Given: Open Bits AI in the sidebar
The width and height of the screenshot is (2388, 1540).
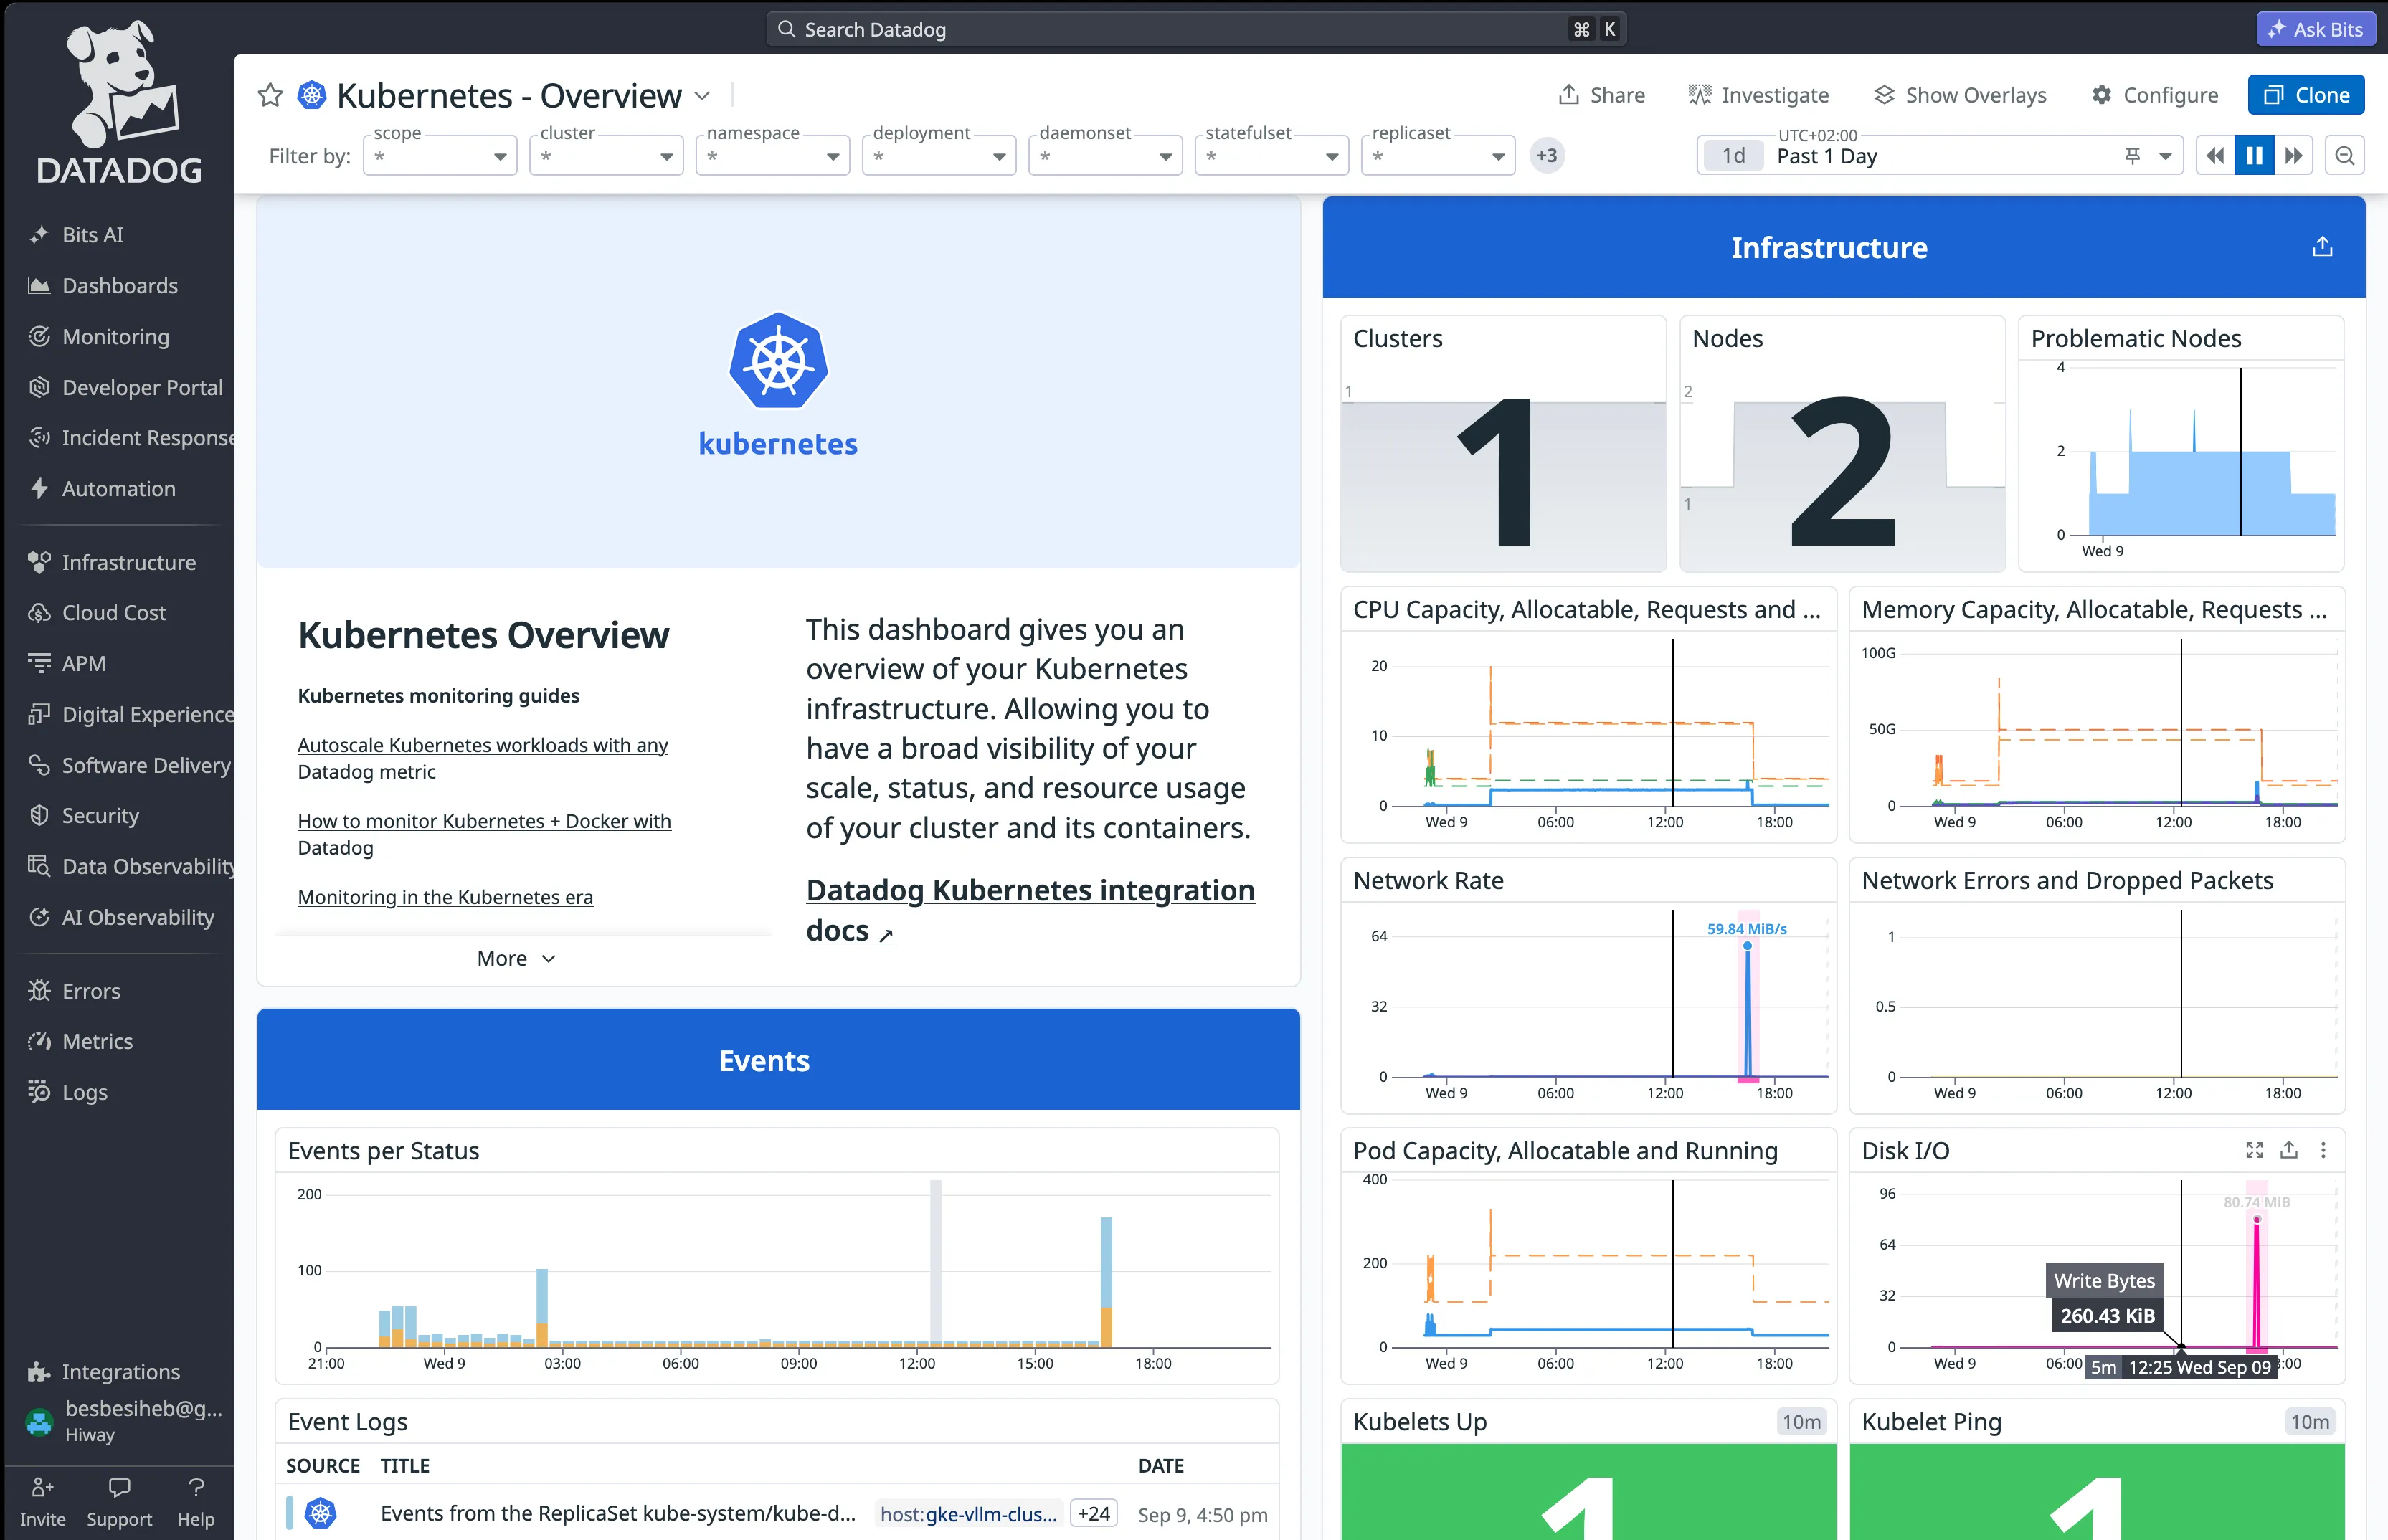Looking at the screenshot, I should [92, 235].
